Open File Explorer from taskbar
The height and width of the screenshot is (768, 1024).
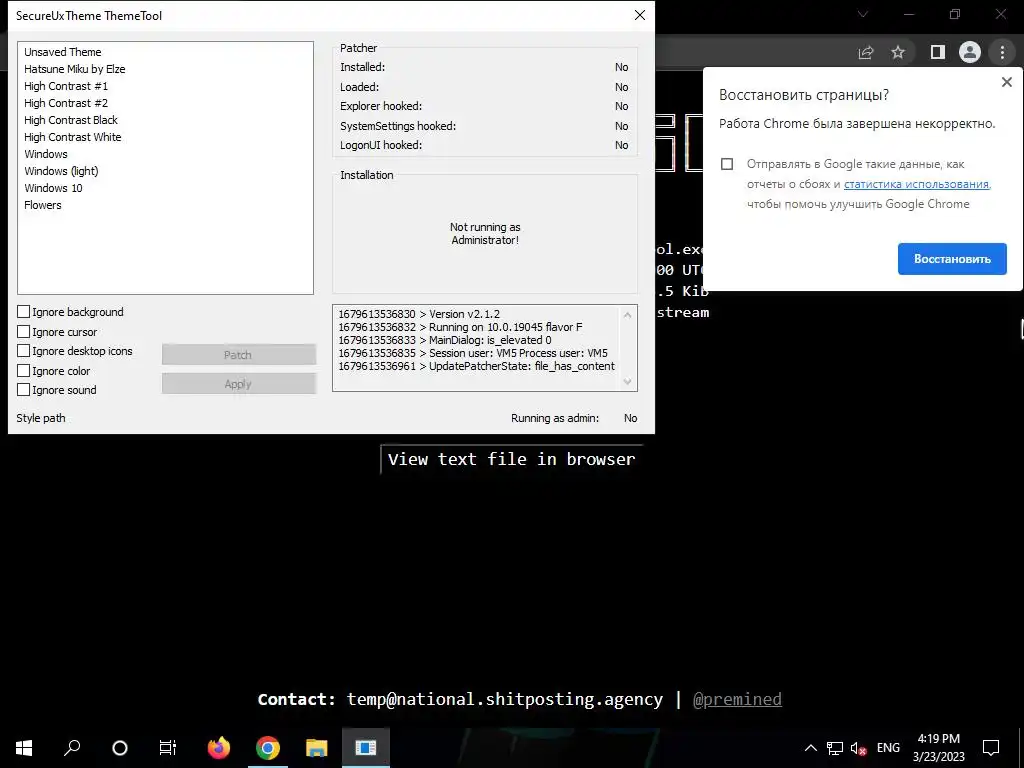click(x=317, y=748)
